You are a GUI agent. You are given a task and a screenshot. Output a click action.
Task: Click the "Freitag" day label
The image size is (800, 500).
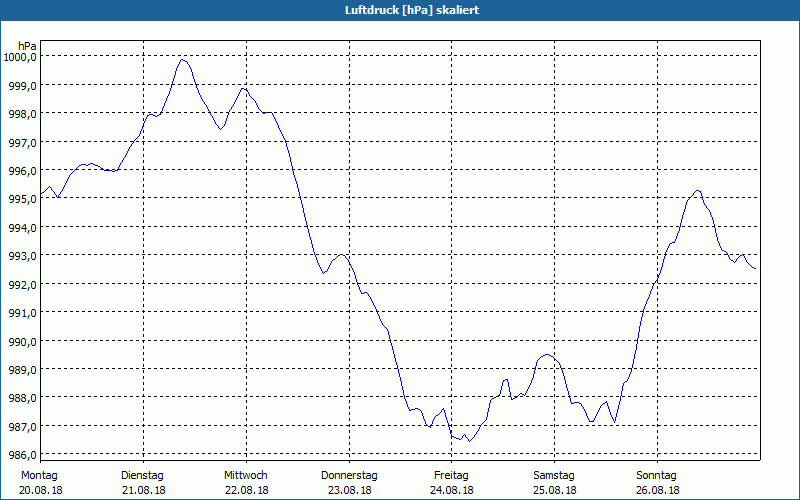click(x=451, y=476)
